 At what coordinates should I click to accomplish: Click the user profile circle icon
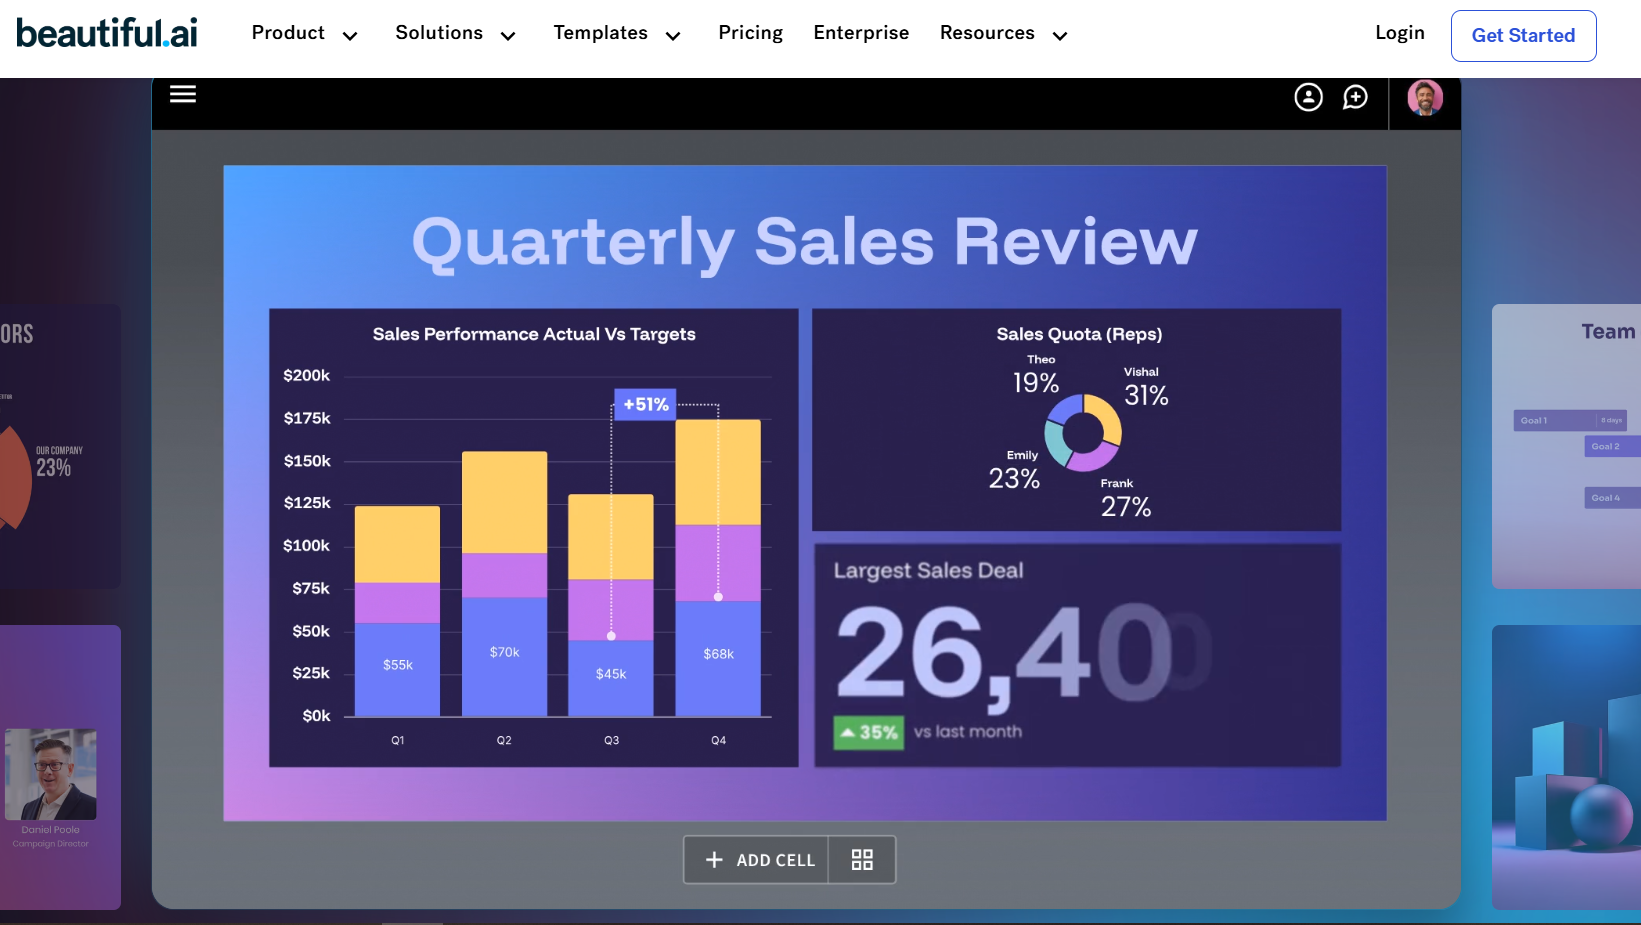click(x=1308, y=97)
